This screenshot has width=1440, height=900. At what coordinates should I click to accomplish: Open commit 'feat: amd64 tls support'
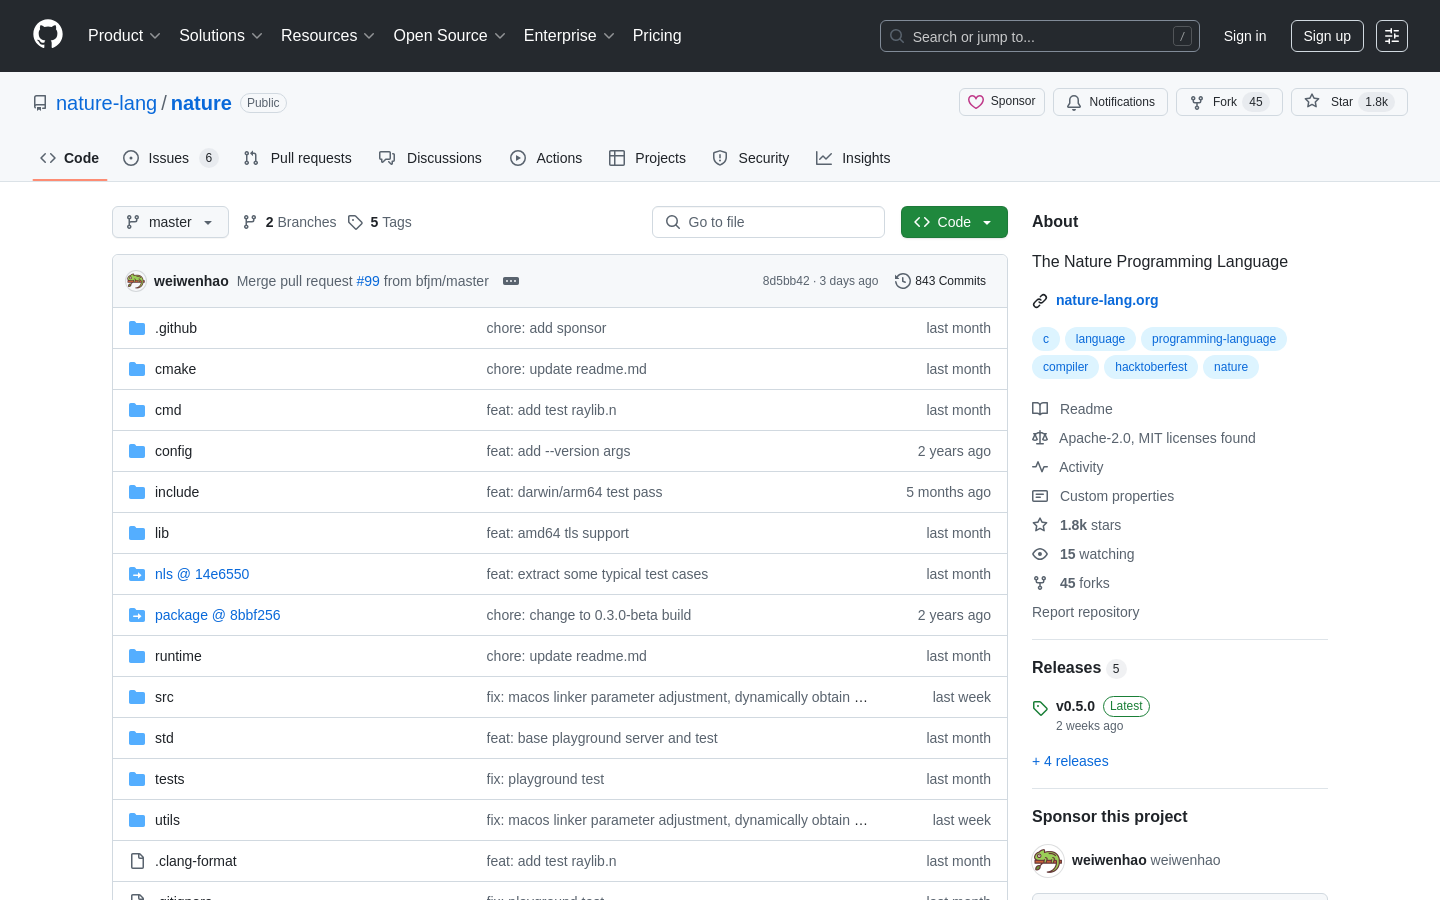[x=558, y=533]
